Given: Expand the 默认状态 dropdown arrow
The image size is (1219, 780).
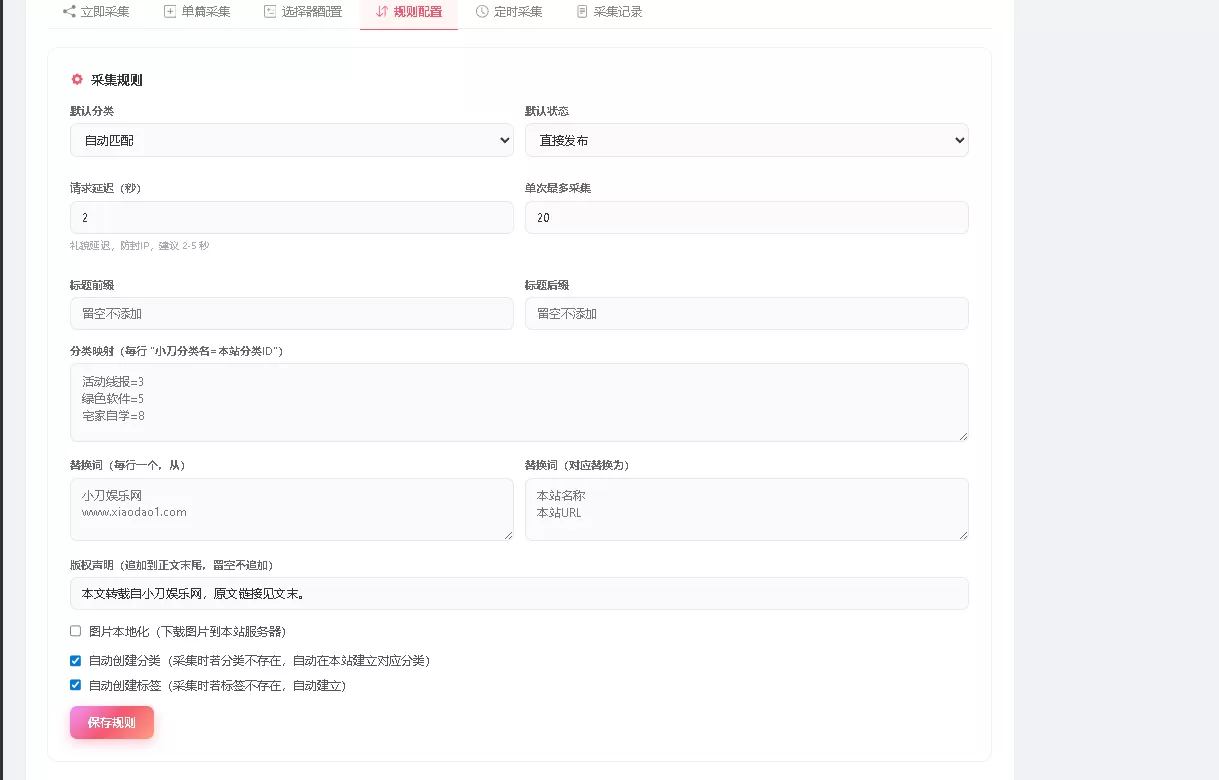Looking at the screenshot, I should tap(956, 140).
